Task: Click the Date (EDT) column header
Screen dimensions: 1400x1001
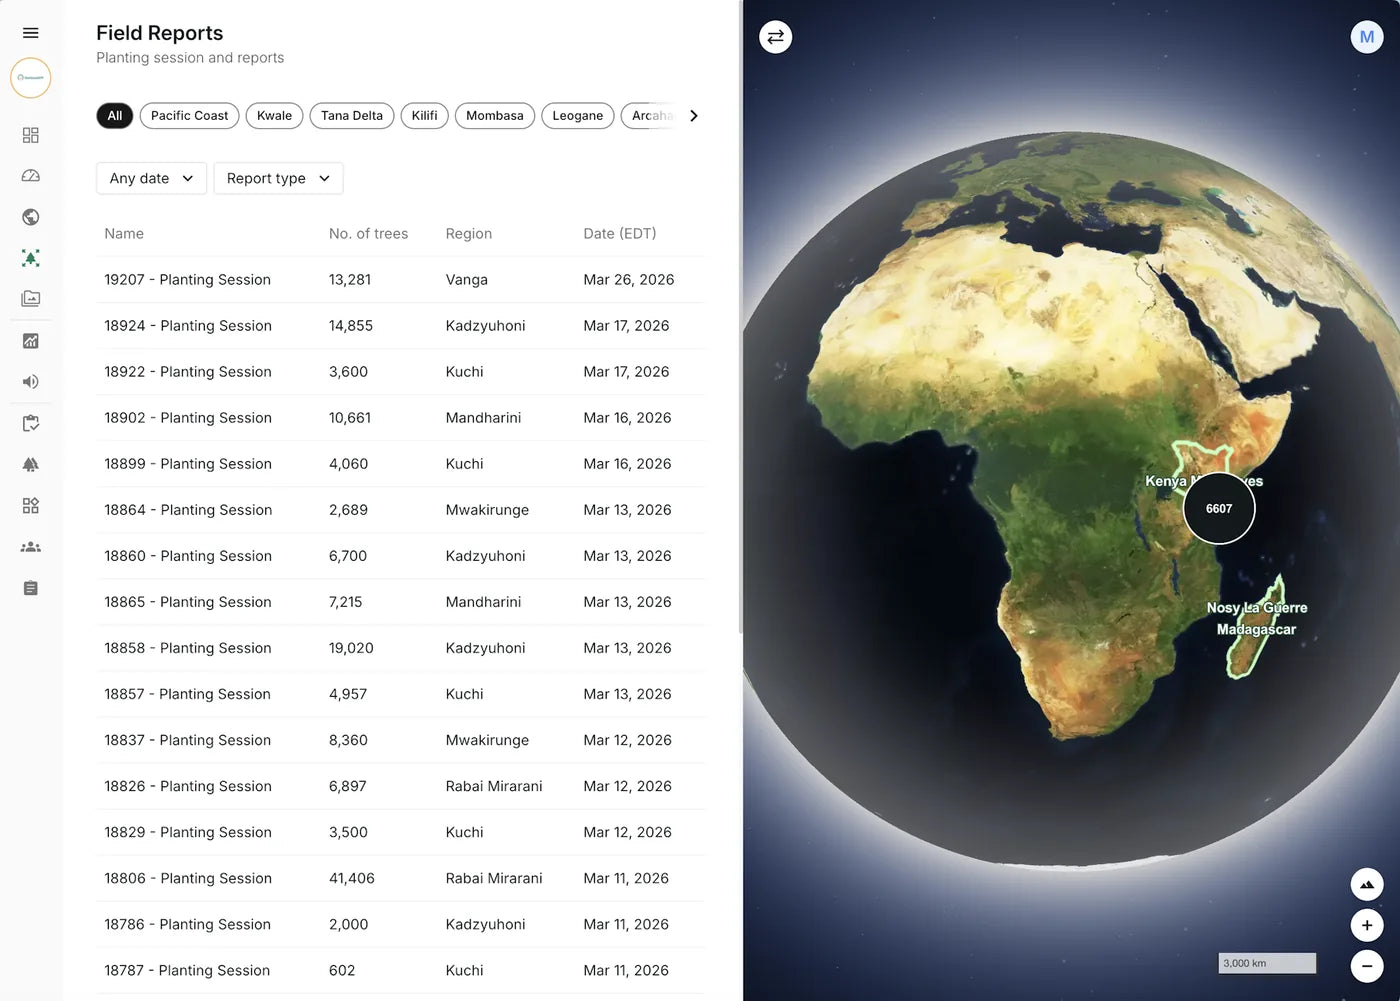Action: pos(620,234)
